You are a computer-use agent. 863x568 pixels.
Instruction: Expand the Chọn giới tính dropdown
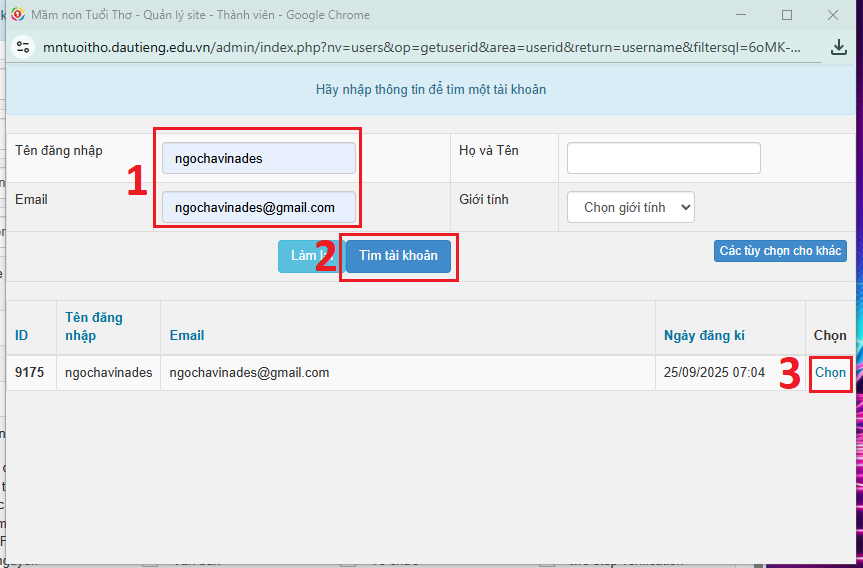630,207
